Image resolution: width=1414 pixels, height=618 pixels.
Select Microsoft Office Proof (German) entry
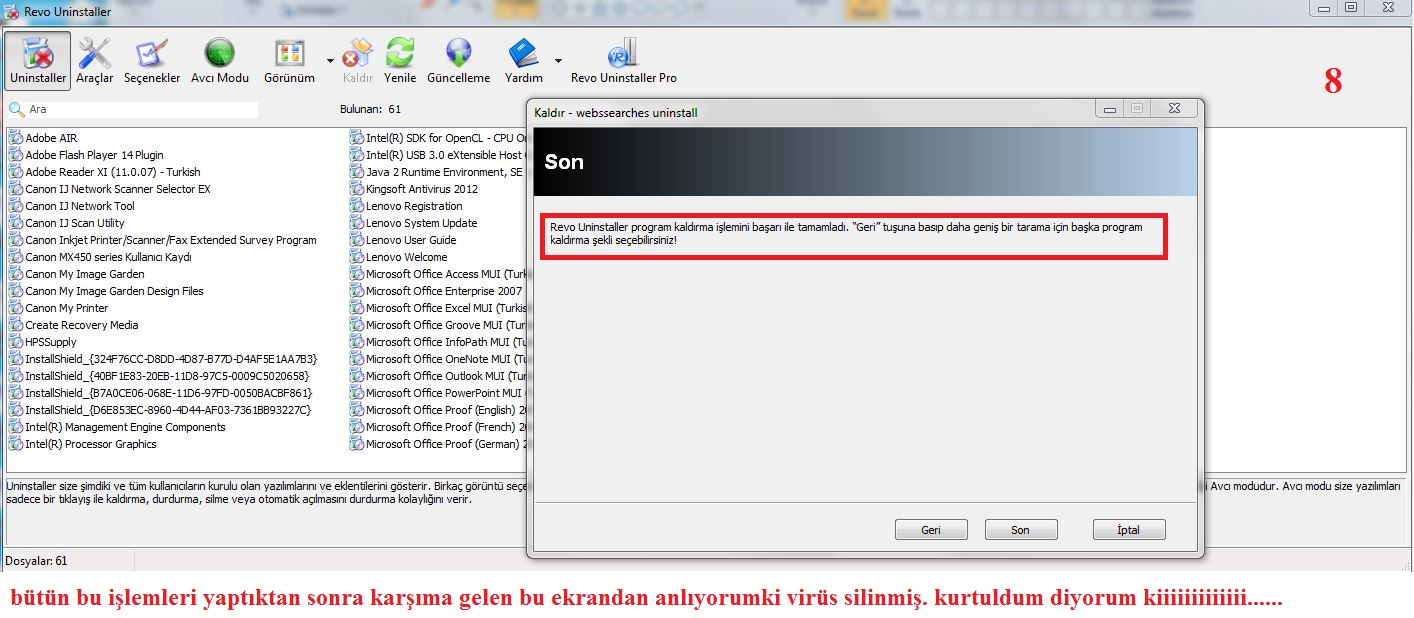438,444
